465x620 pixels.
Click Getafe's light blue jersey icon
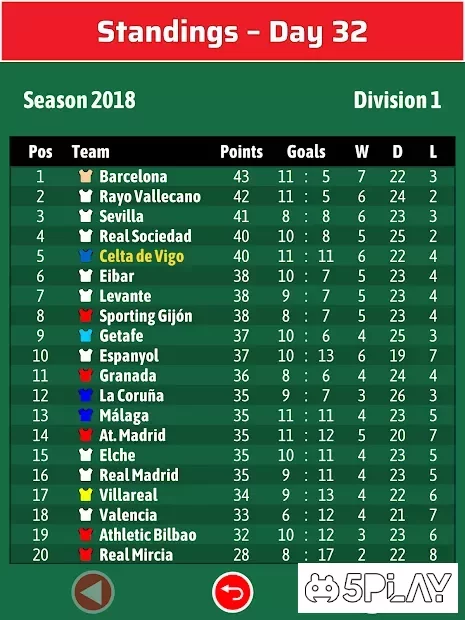[85, 335]
